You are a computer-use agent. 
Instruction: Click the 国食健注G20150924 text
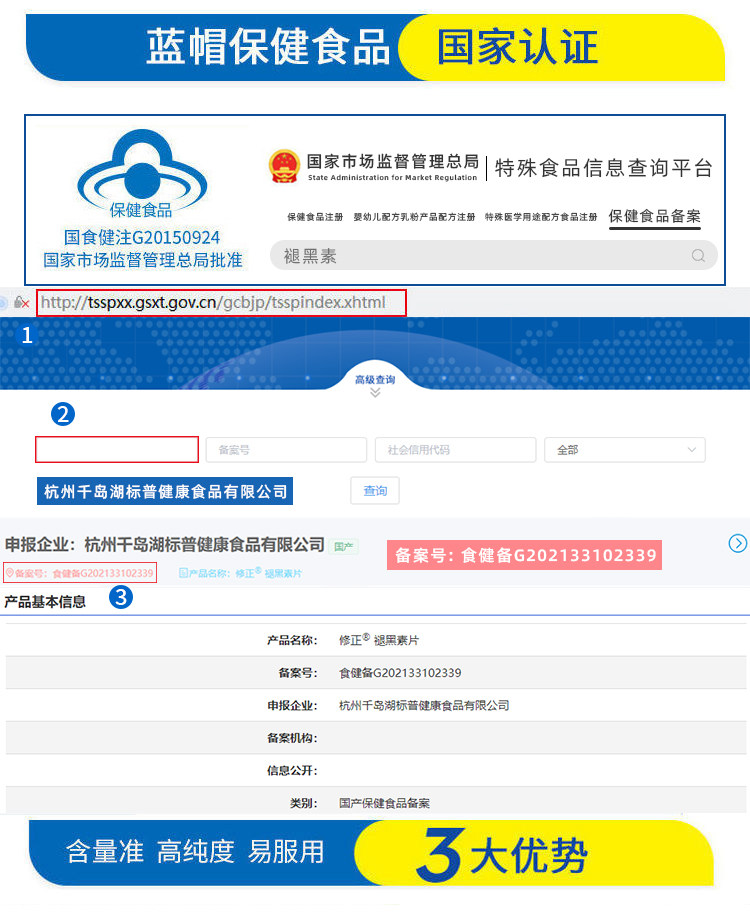(x=142, y=238)
